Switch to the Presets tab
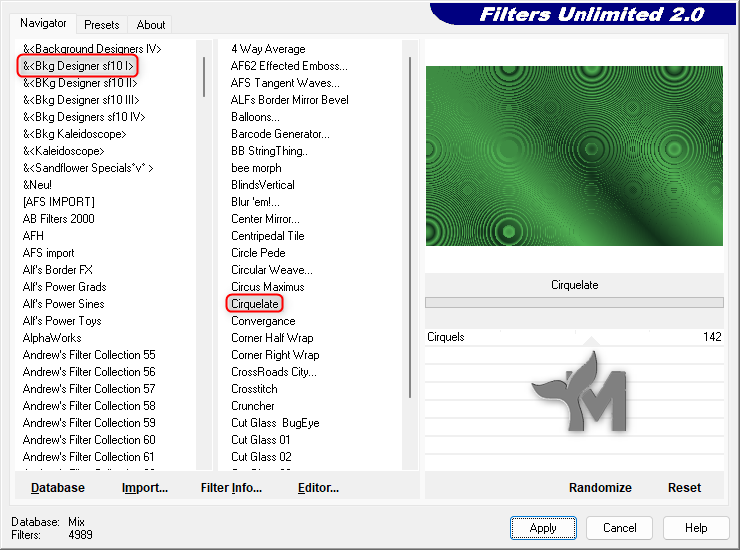The height and width of the screenshot is (550, 740). pyautogui.click(x=102, y=25)
